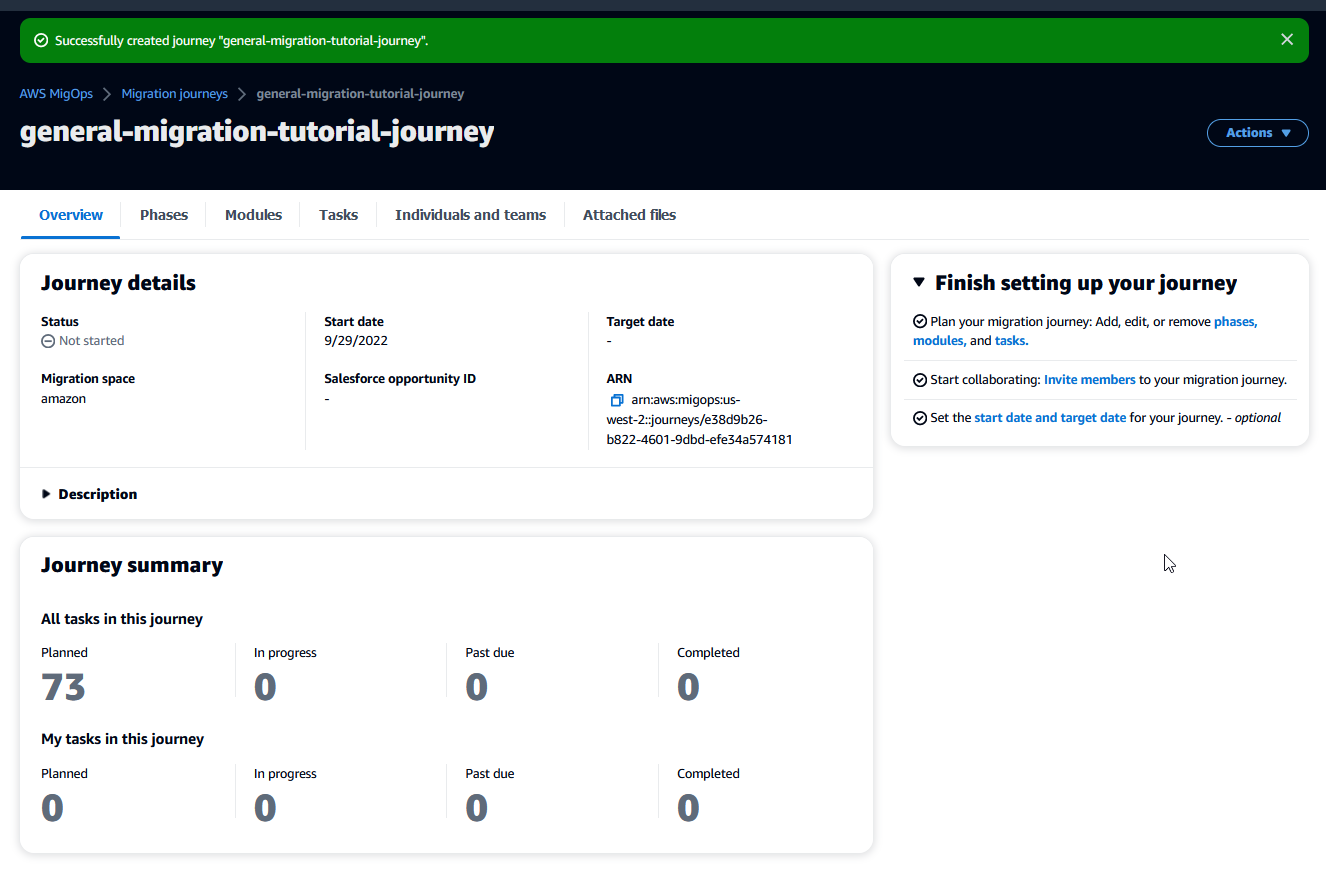The height and width of the screenshot is (869, 1326).
Task: Select the ARN text value
Action: tap(700, 419)
